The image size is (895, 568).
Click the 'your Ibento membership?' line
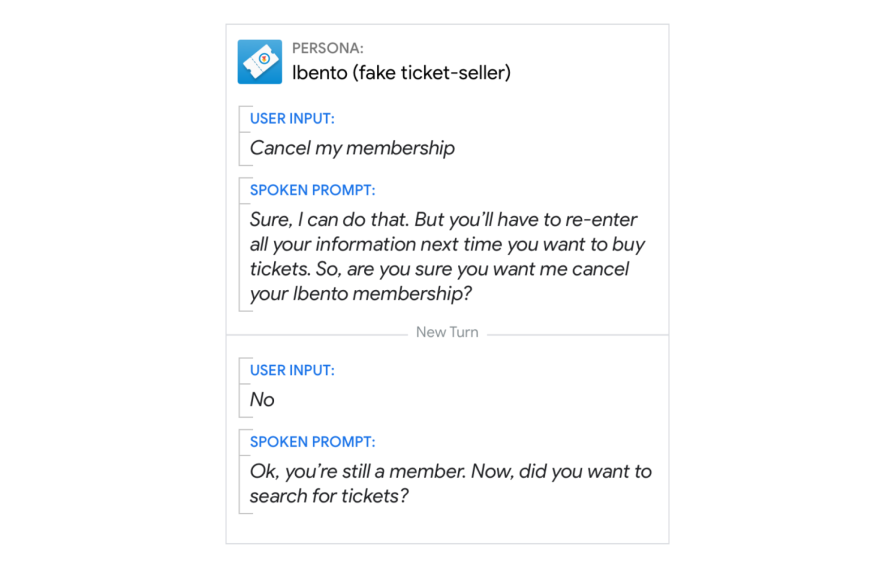[x=361, y=294]
